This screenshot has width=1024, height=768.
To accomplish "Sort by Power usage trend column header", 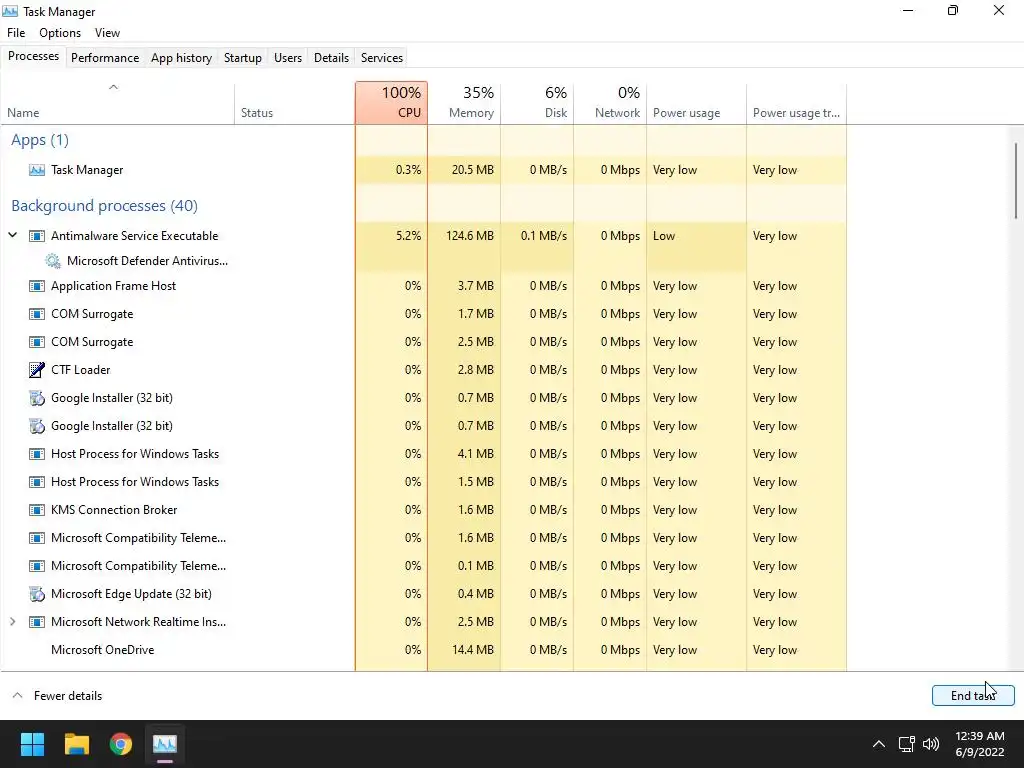I will [796, 103].
